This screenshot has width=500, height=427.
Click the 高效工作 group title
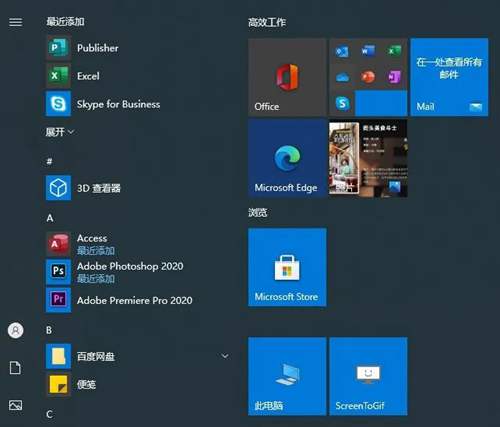(x=267, y=22)
